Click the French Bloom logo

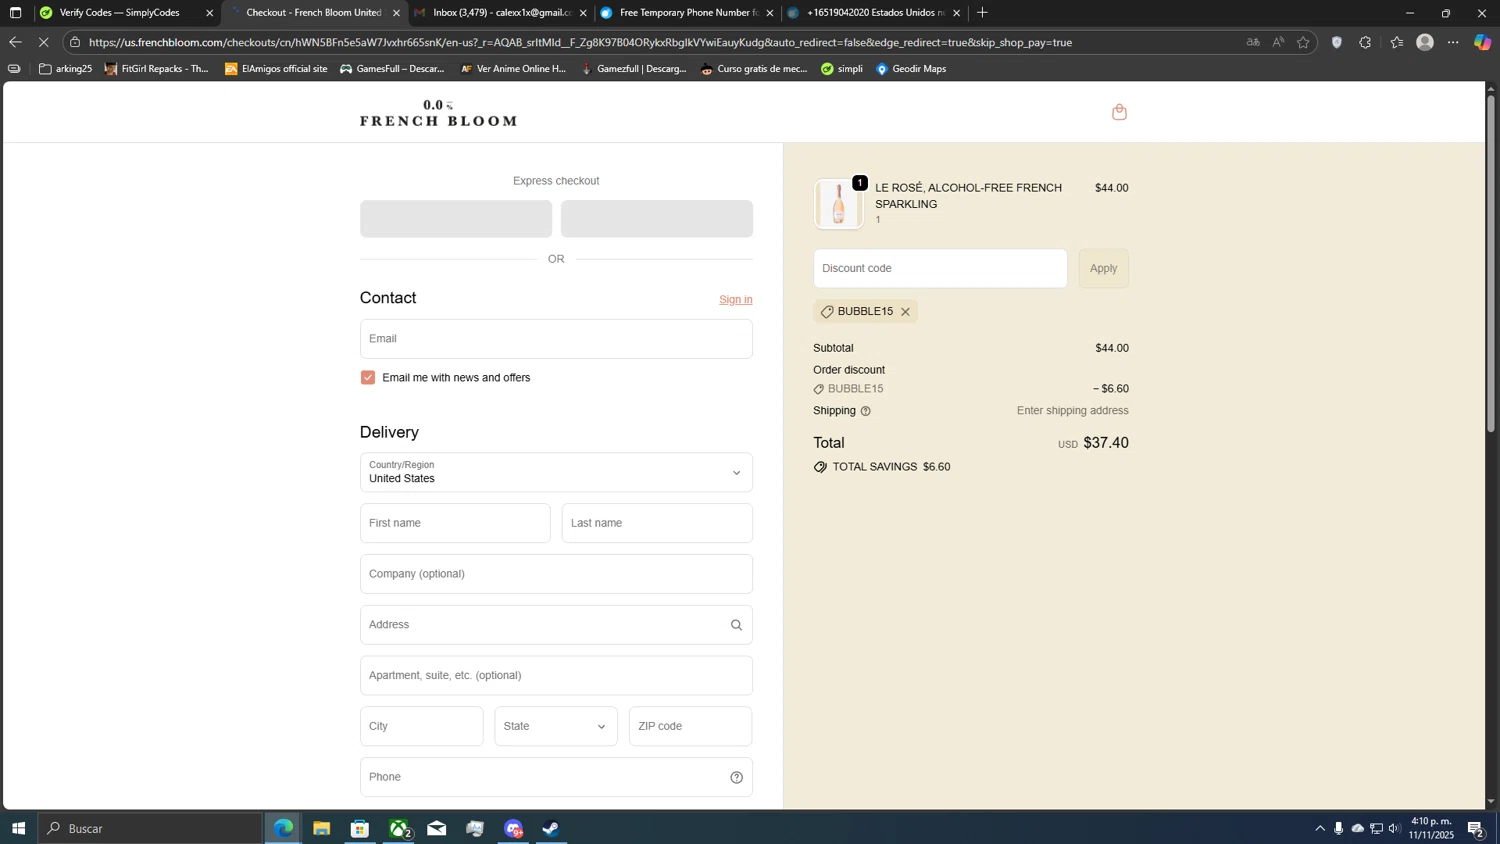tap(438, 112)
